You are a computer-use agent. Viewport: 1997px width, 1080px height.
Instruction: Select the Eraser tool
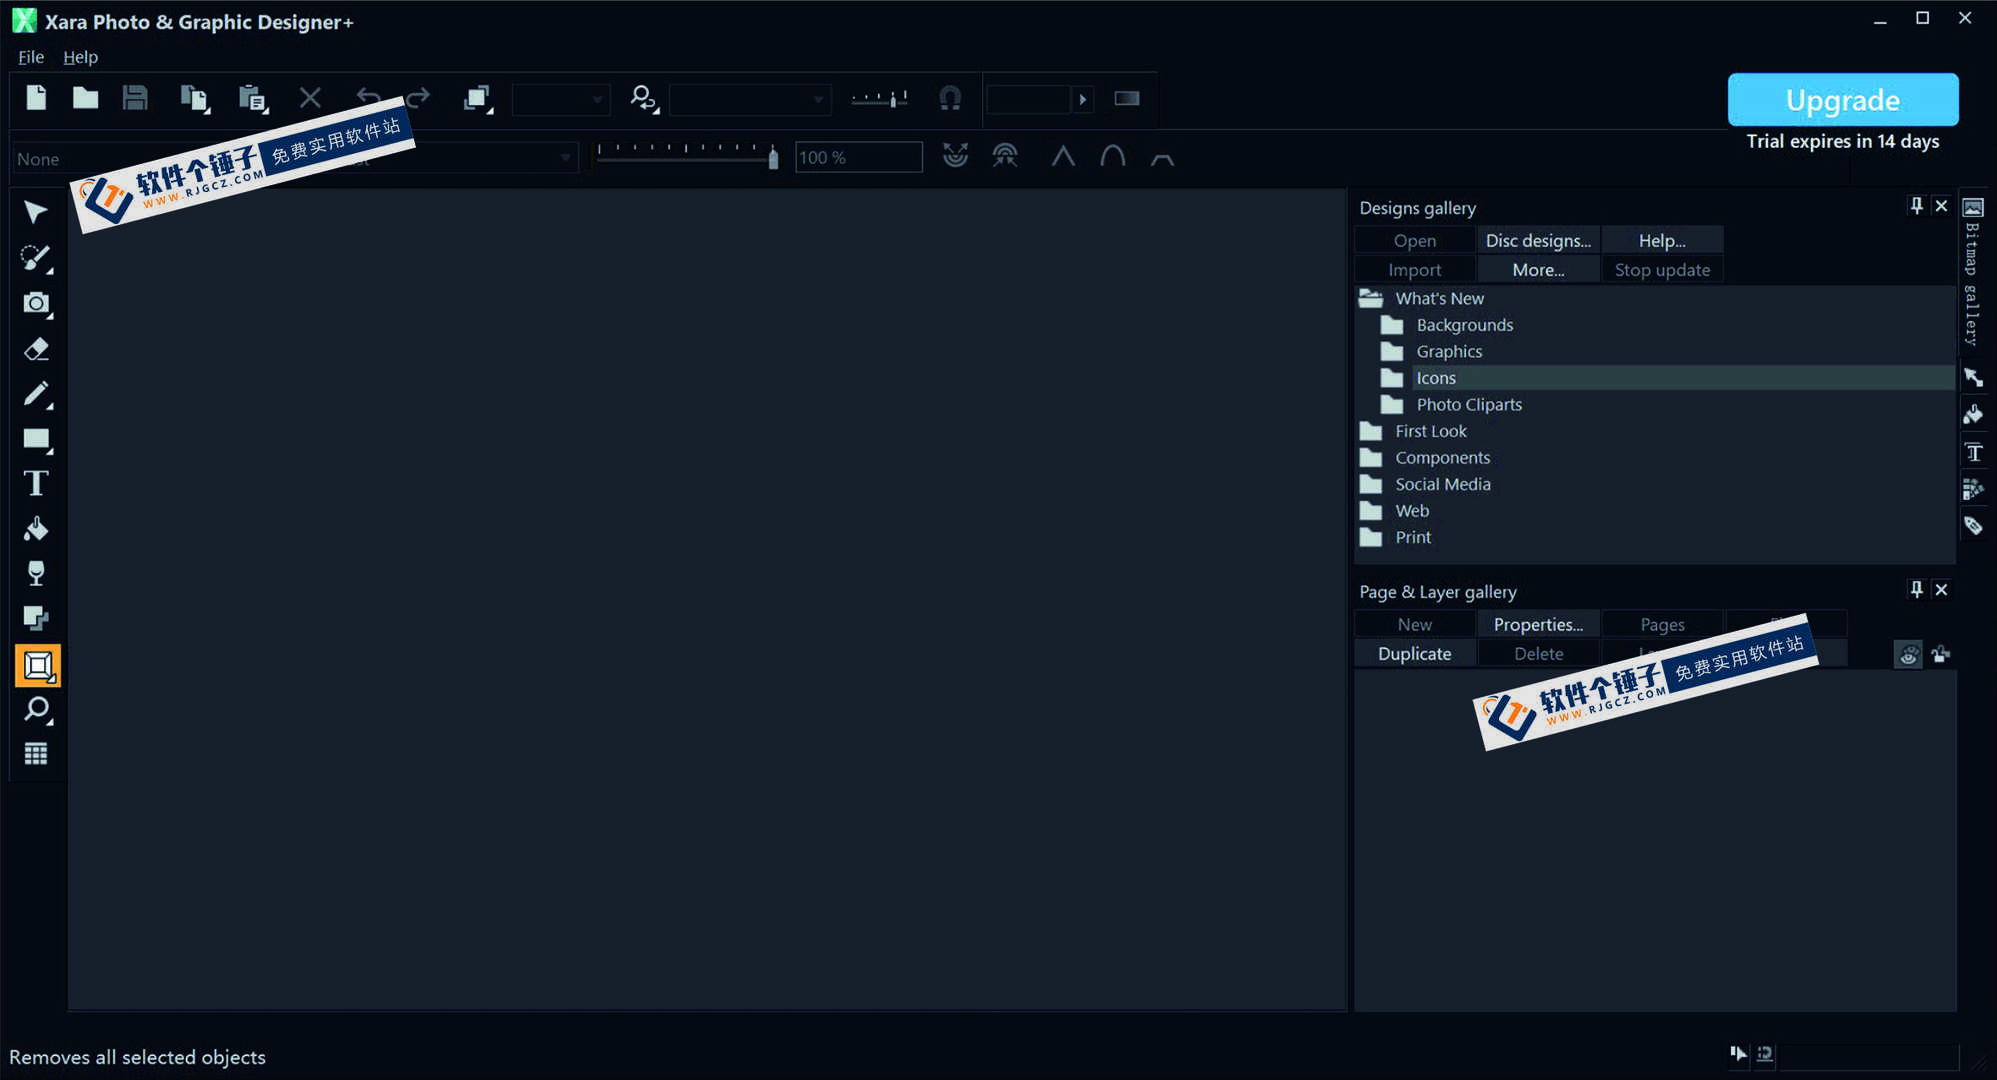[36, 349]
